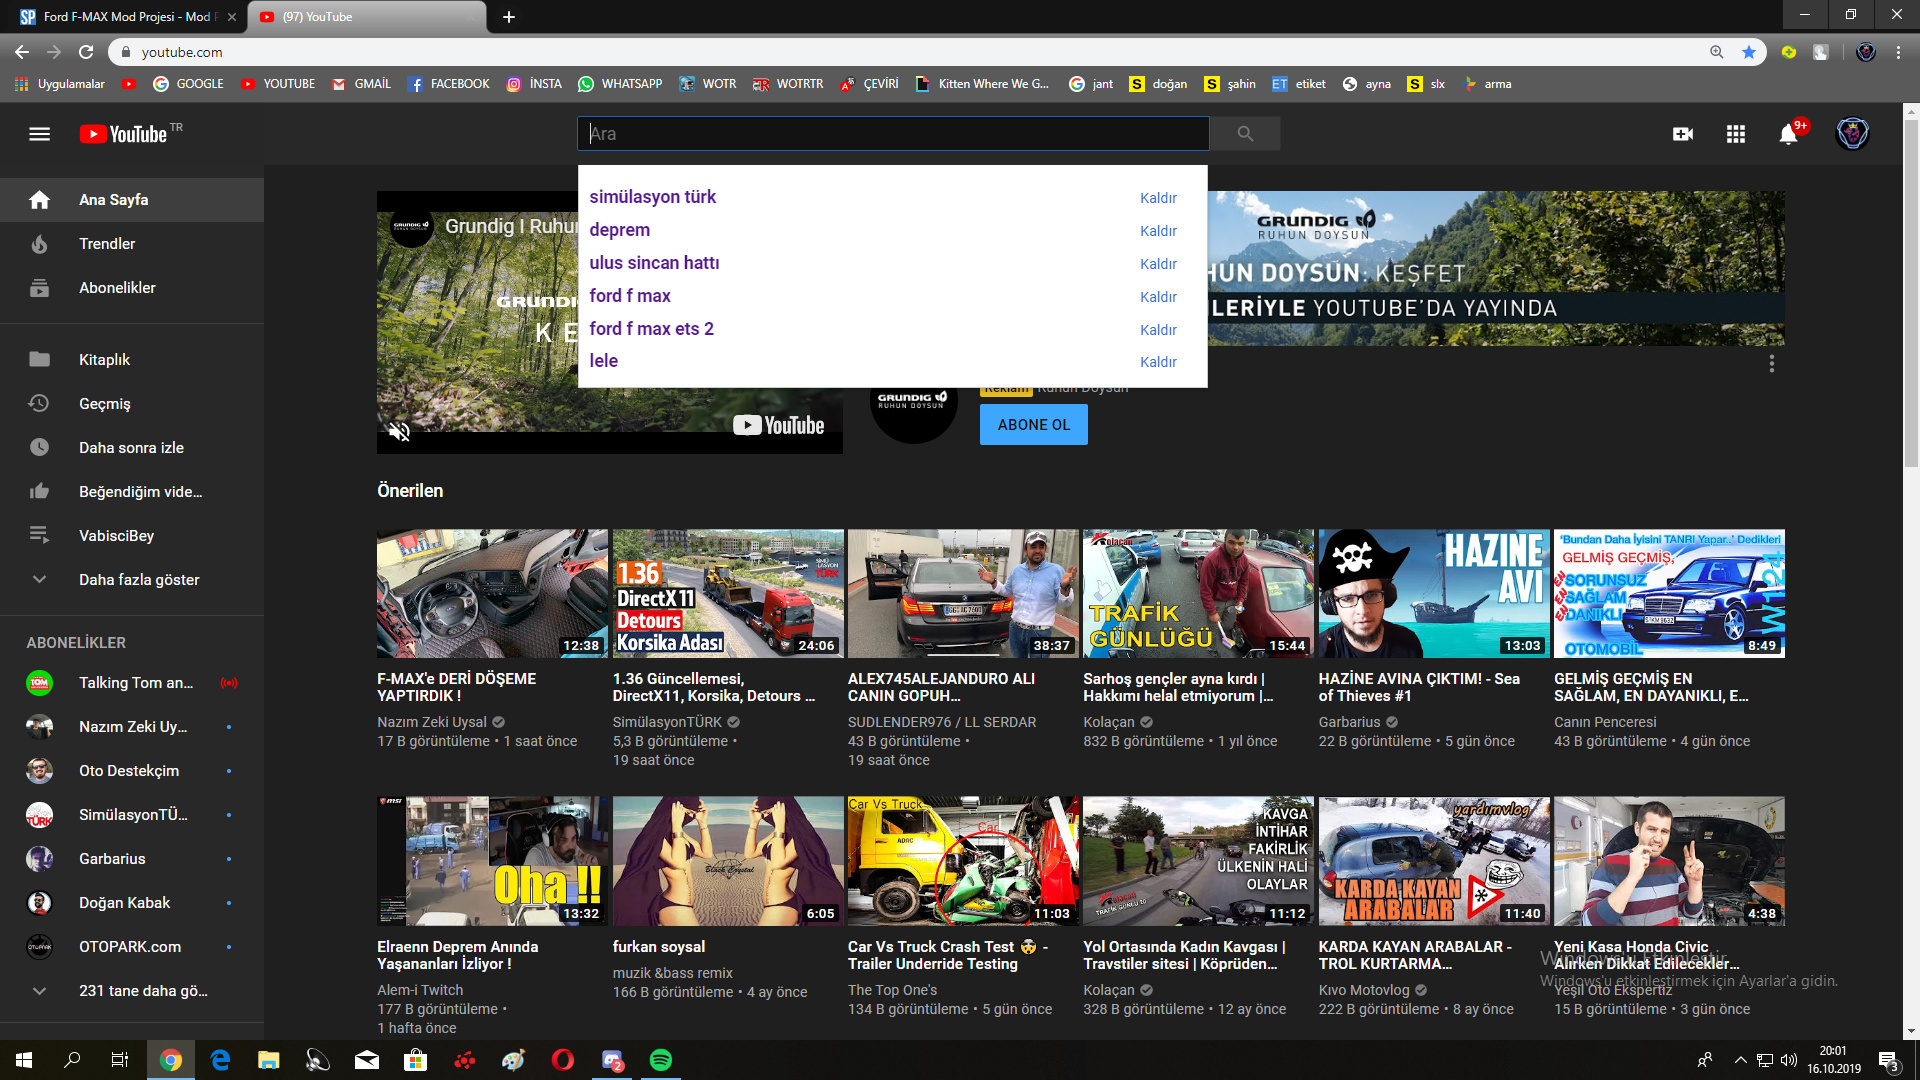Click the YouTube logo home link
Image resolution: width=1920 pixels, height=1080 pixels.
pyautogui.click(x=124, y=134)
